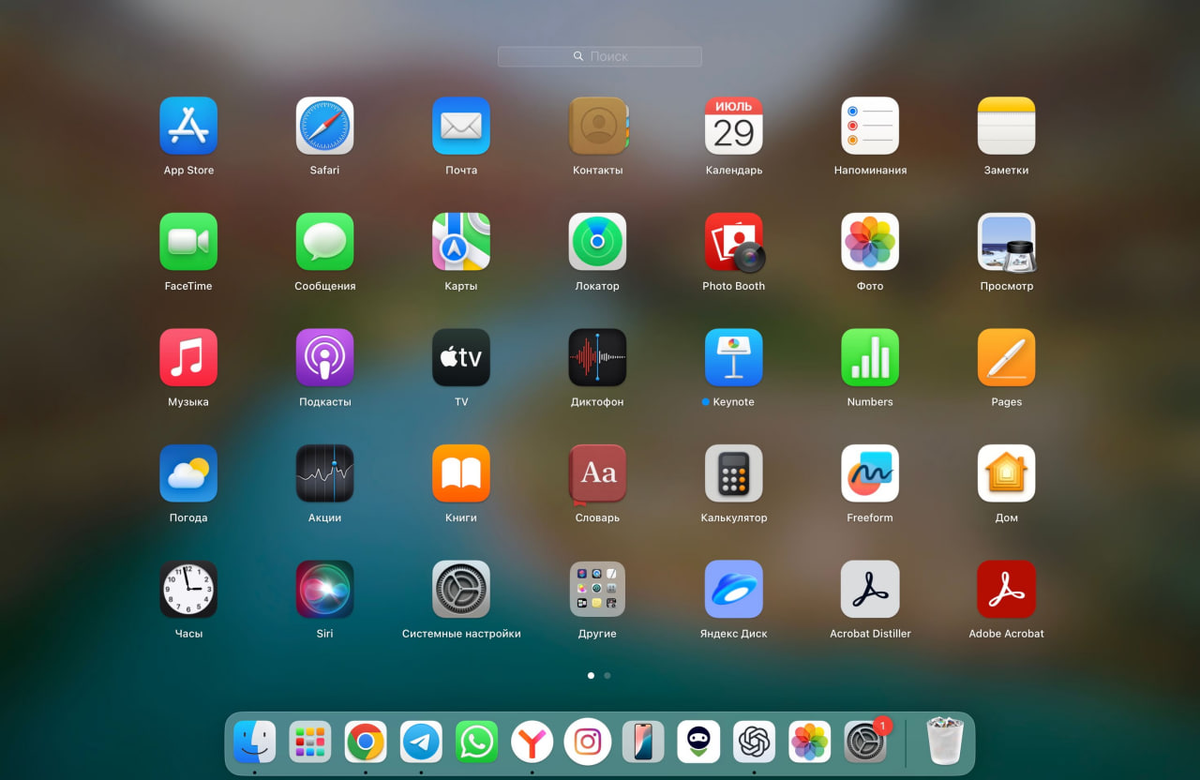Launch the Apple TV app
This screenshot has height=780, width=1200.
tap(461, 358)
